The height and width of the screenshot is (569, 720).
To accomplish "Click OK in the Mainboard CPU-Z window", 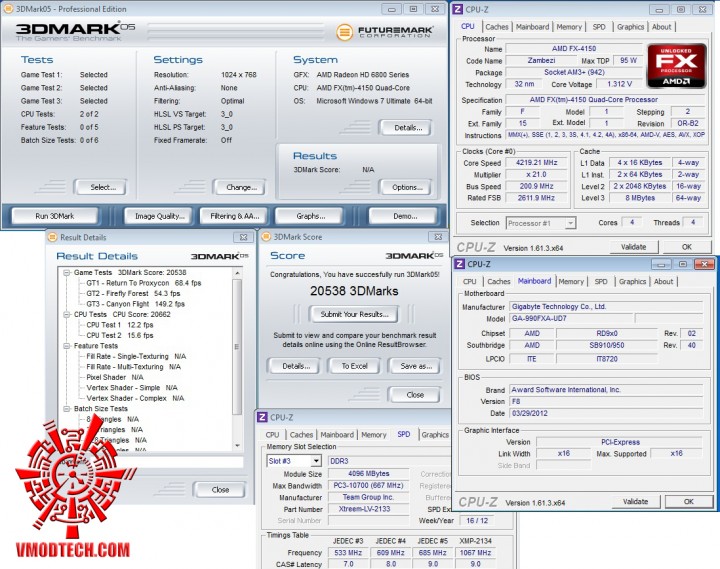I will 689,501.
